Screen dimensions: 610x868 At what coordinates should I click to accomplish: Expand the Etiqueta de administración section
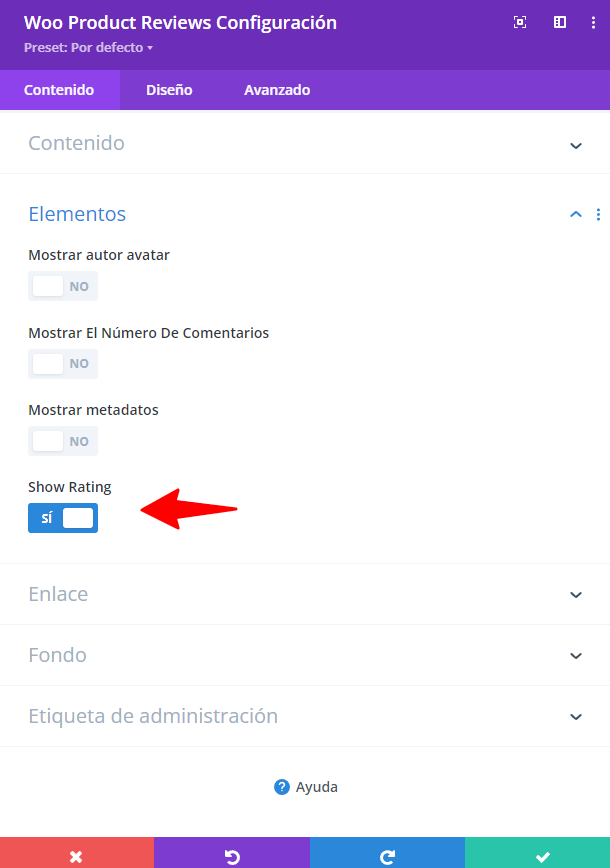(x=305, y=716)
